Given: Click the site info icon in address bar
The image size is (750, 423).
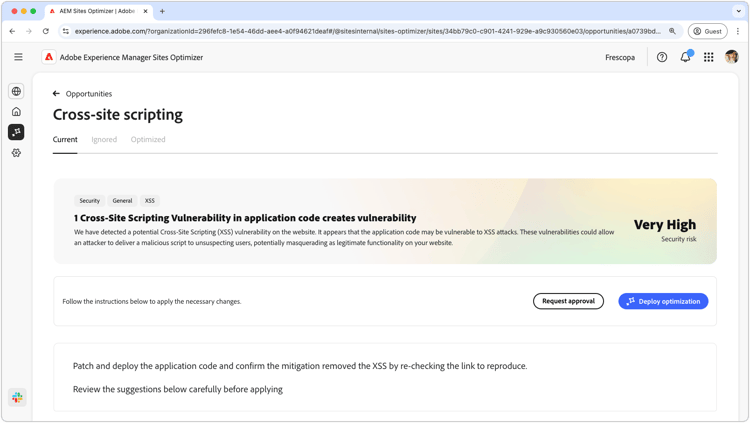Looking at the screenshot, I should point(66,31).
